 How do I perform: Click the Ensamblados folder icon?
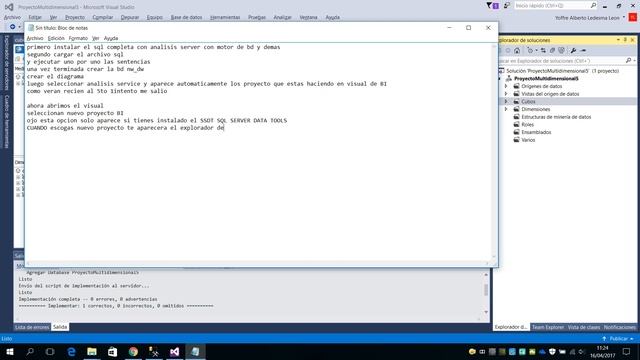(x=516, y=132)
